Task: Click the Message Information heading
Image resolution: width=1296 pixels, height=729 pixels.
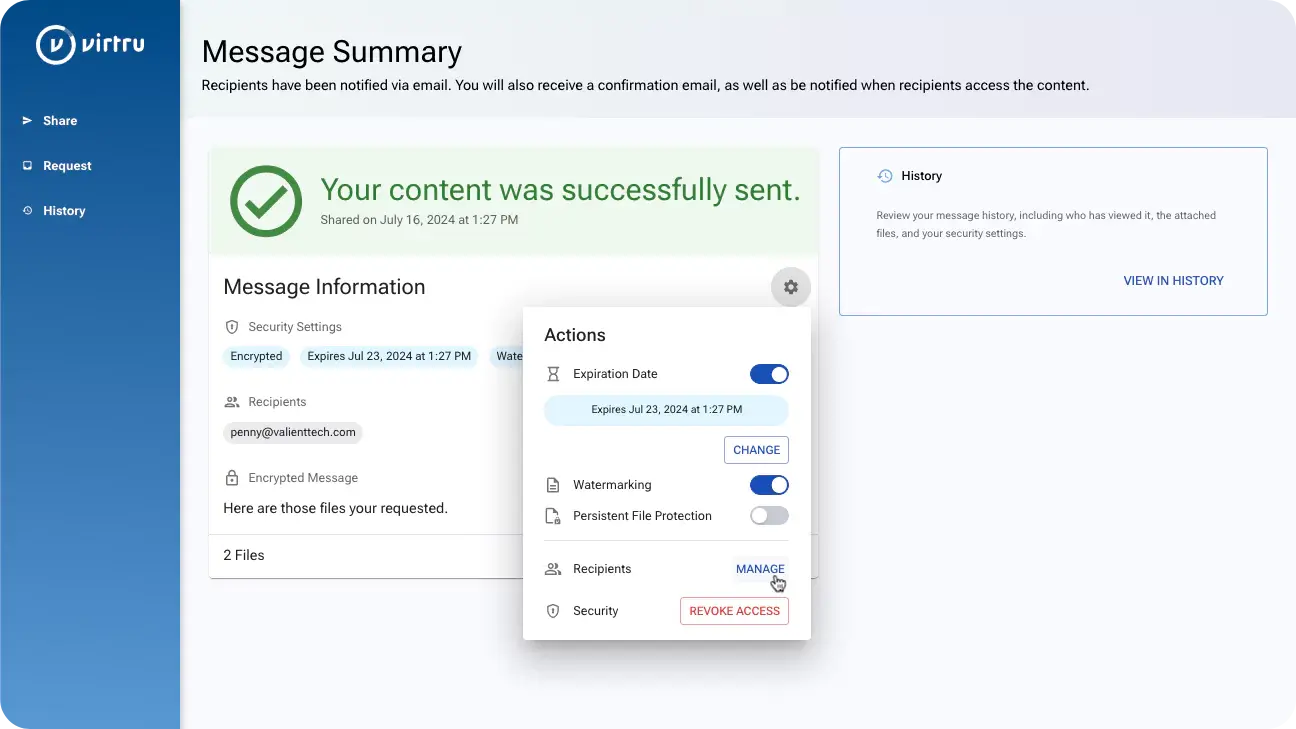Action: point(324,287)
